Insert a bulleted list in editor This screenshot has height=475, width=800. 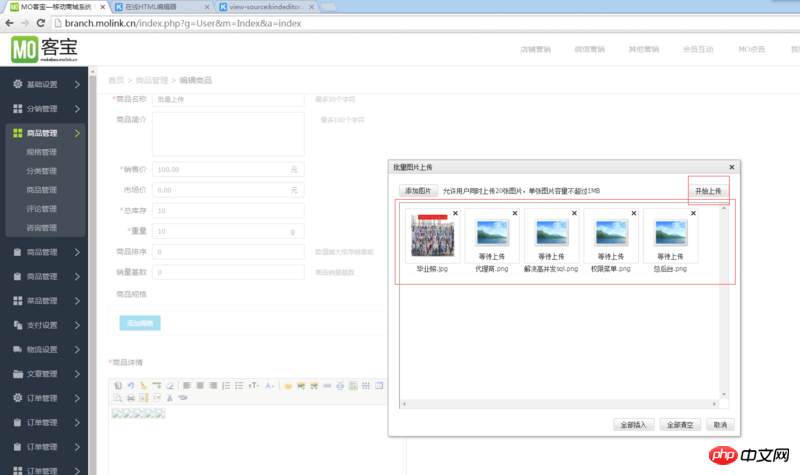tap(239, 386)
